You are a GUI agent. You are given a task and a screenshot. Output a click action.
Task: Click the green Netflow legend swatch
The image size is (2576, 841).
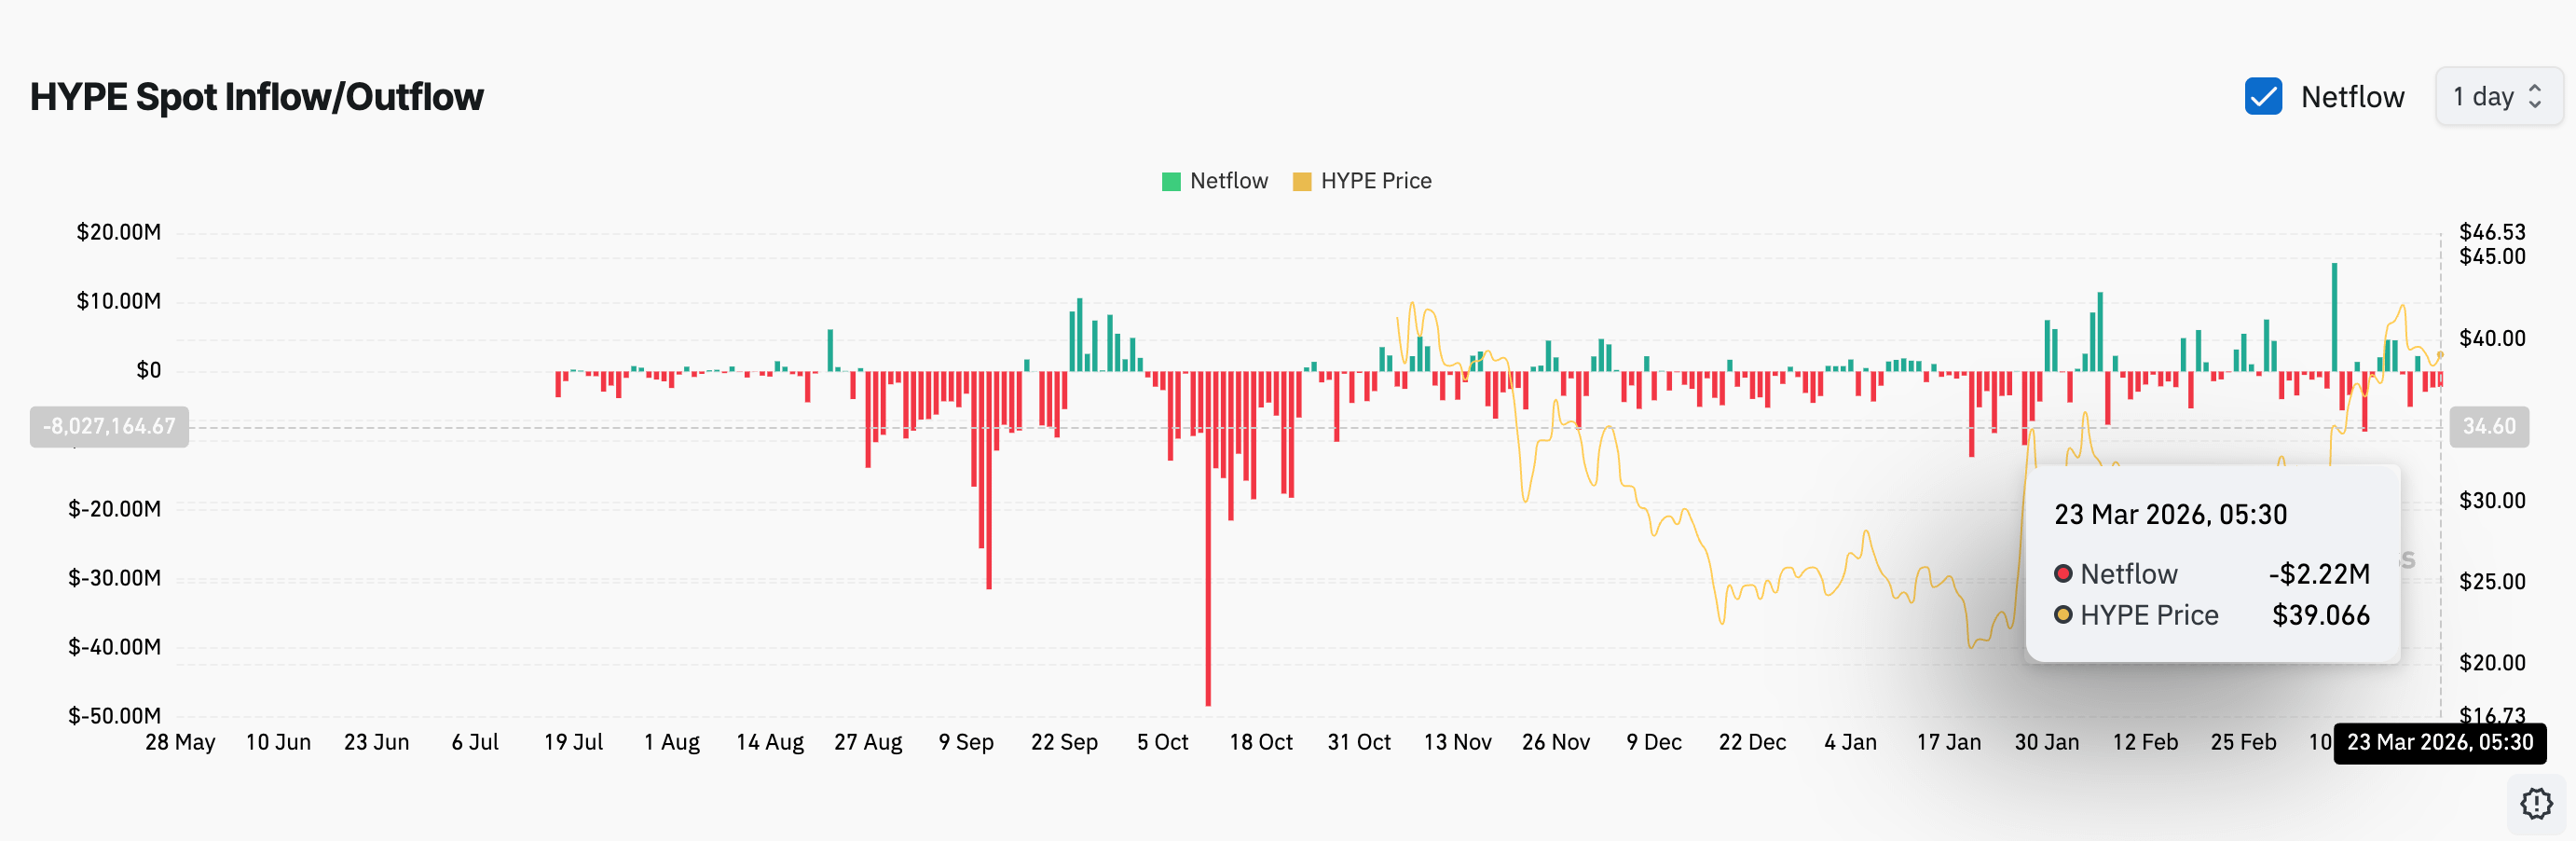(x=1171, y=182)
